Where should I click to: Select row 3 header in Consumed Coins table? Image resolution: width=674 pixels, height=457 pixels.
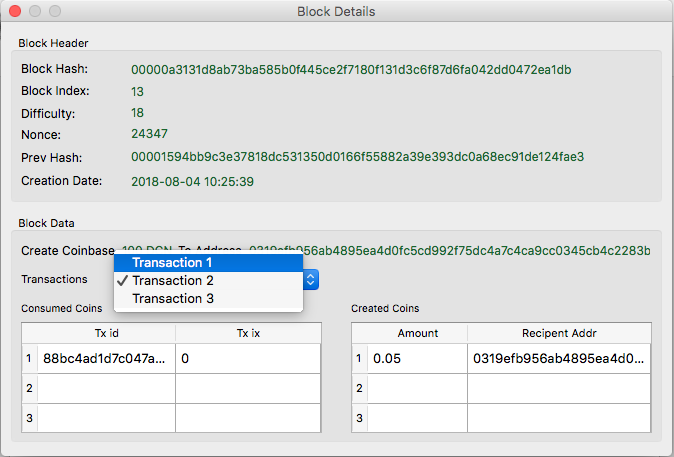(x=29, y=418)
